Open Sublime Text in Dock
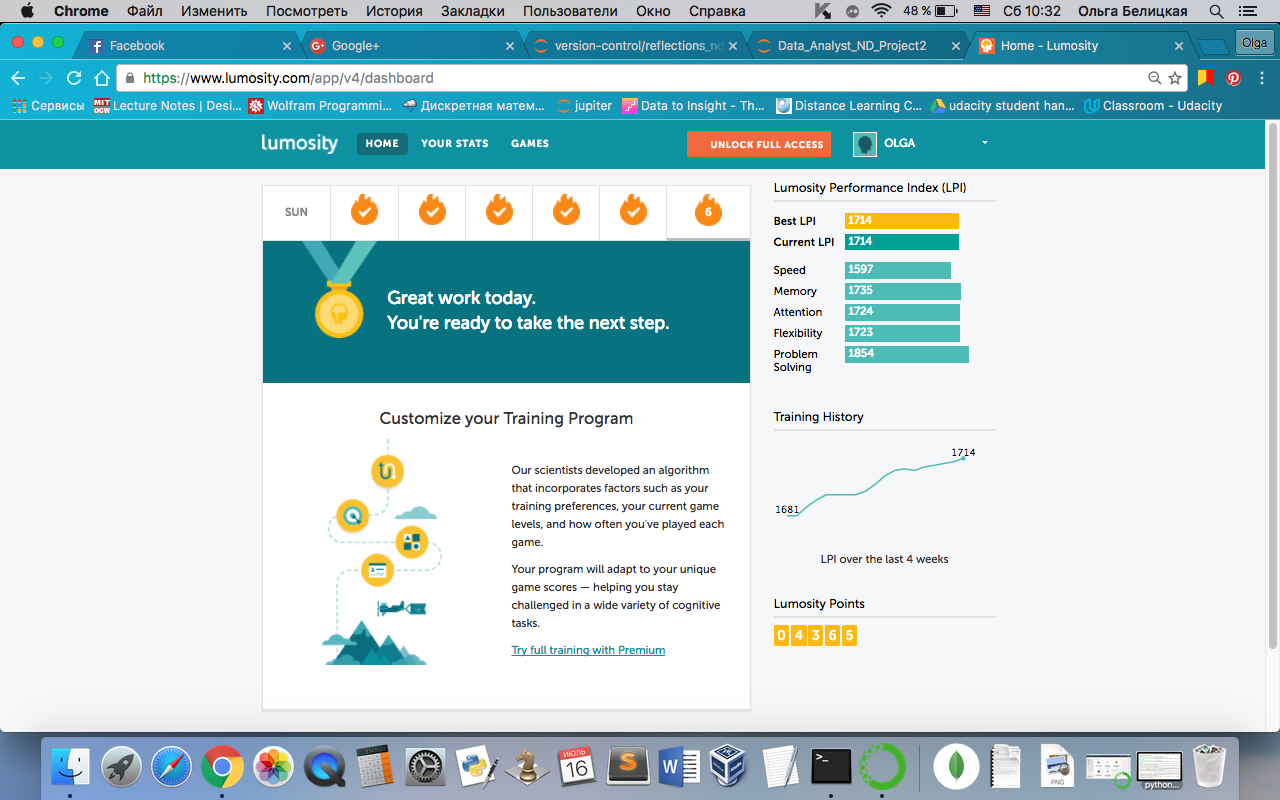Image resolution: width=1280 pixels, height=800 pixels. pos(628,767)
